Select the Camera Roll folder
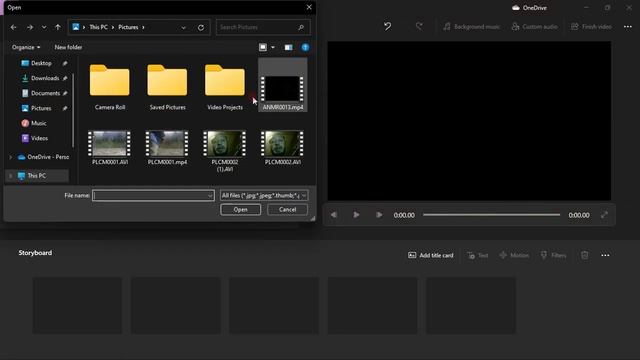Image resolution: width=640 pixels, height=360 pixels. (110, 87)
